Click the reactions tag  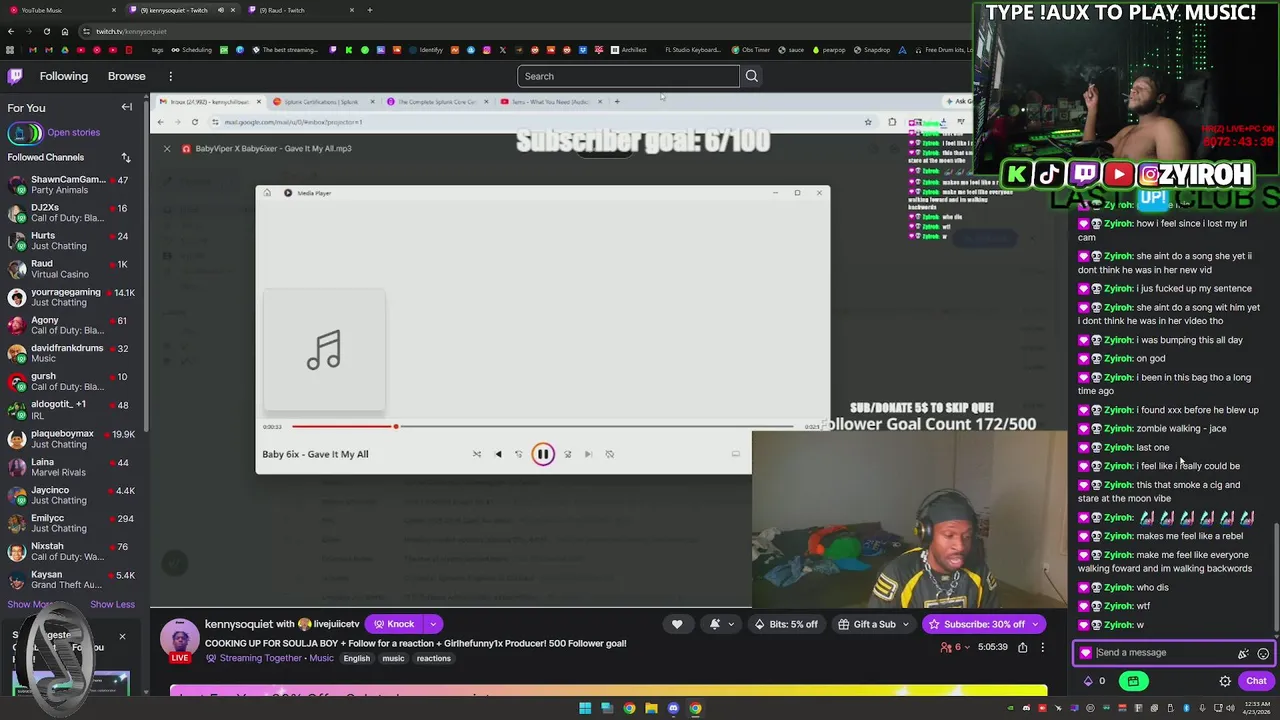pyautogui.click(x=433, y=658)
